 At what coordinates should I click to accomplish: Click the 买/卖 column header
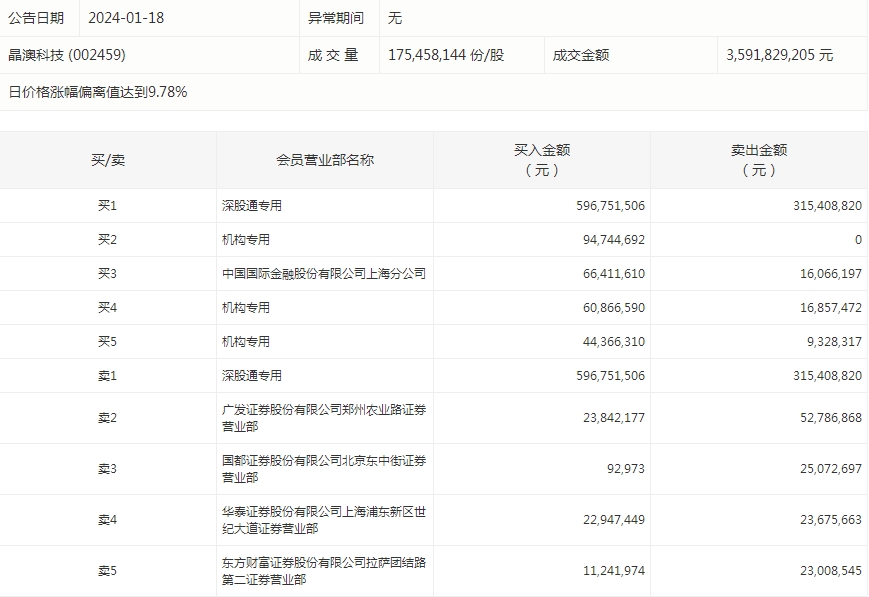coord(108,160)
